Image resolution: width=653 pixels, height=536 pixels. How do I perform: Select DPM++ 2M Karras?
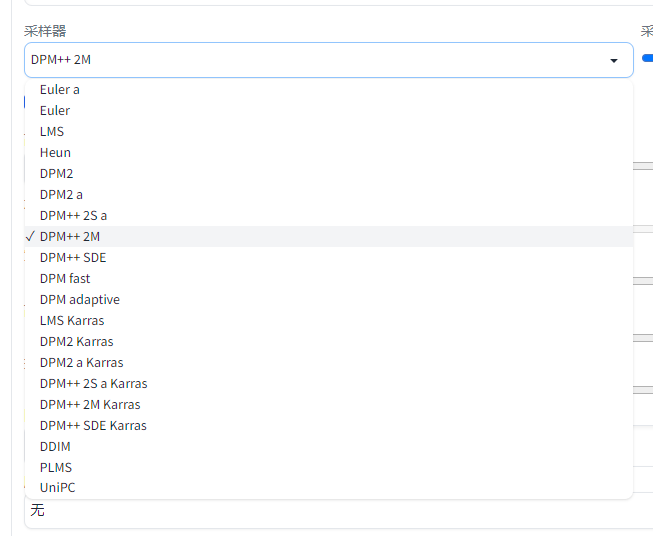click(90, 405)
